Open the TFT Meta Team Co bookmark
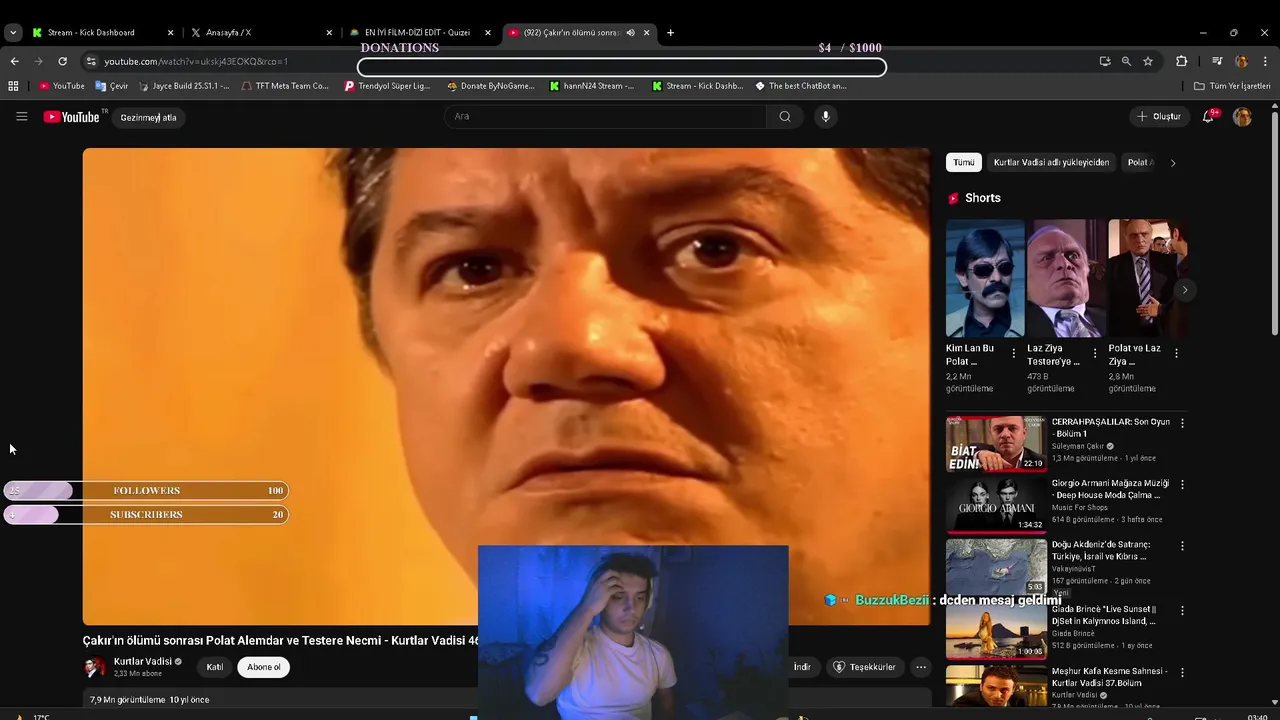The width and height of the screenshot is (1280, 720). click(285, 86)
